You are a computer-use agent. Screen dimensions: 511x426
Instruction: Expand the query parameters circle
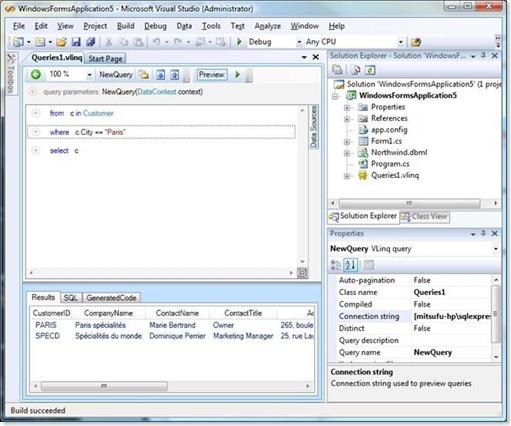pos(33,92)
